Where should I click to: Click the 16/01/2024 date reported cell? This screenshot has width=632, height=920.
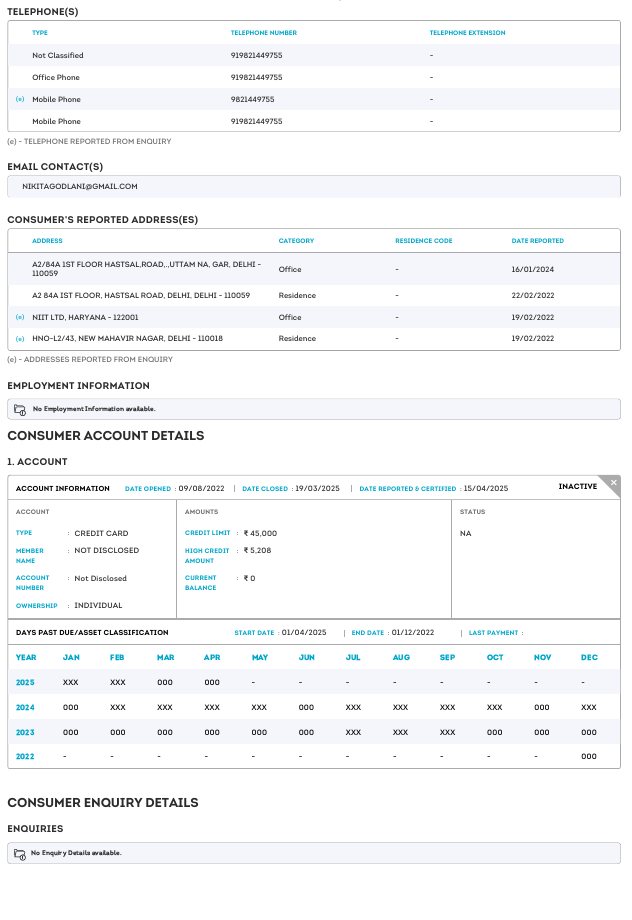[532, 269]
